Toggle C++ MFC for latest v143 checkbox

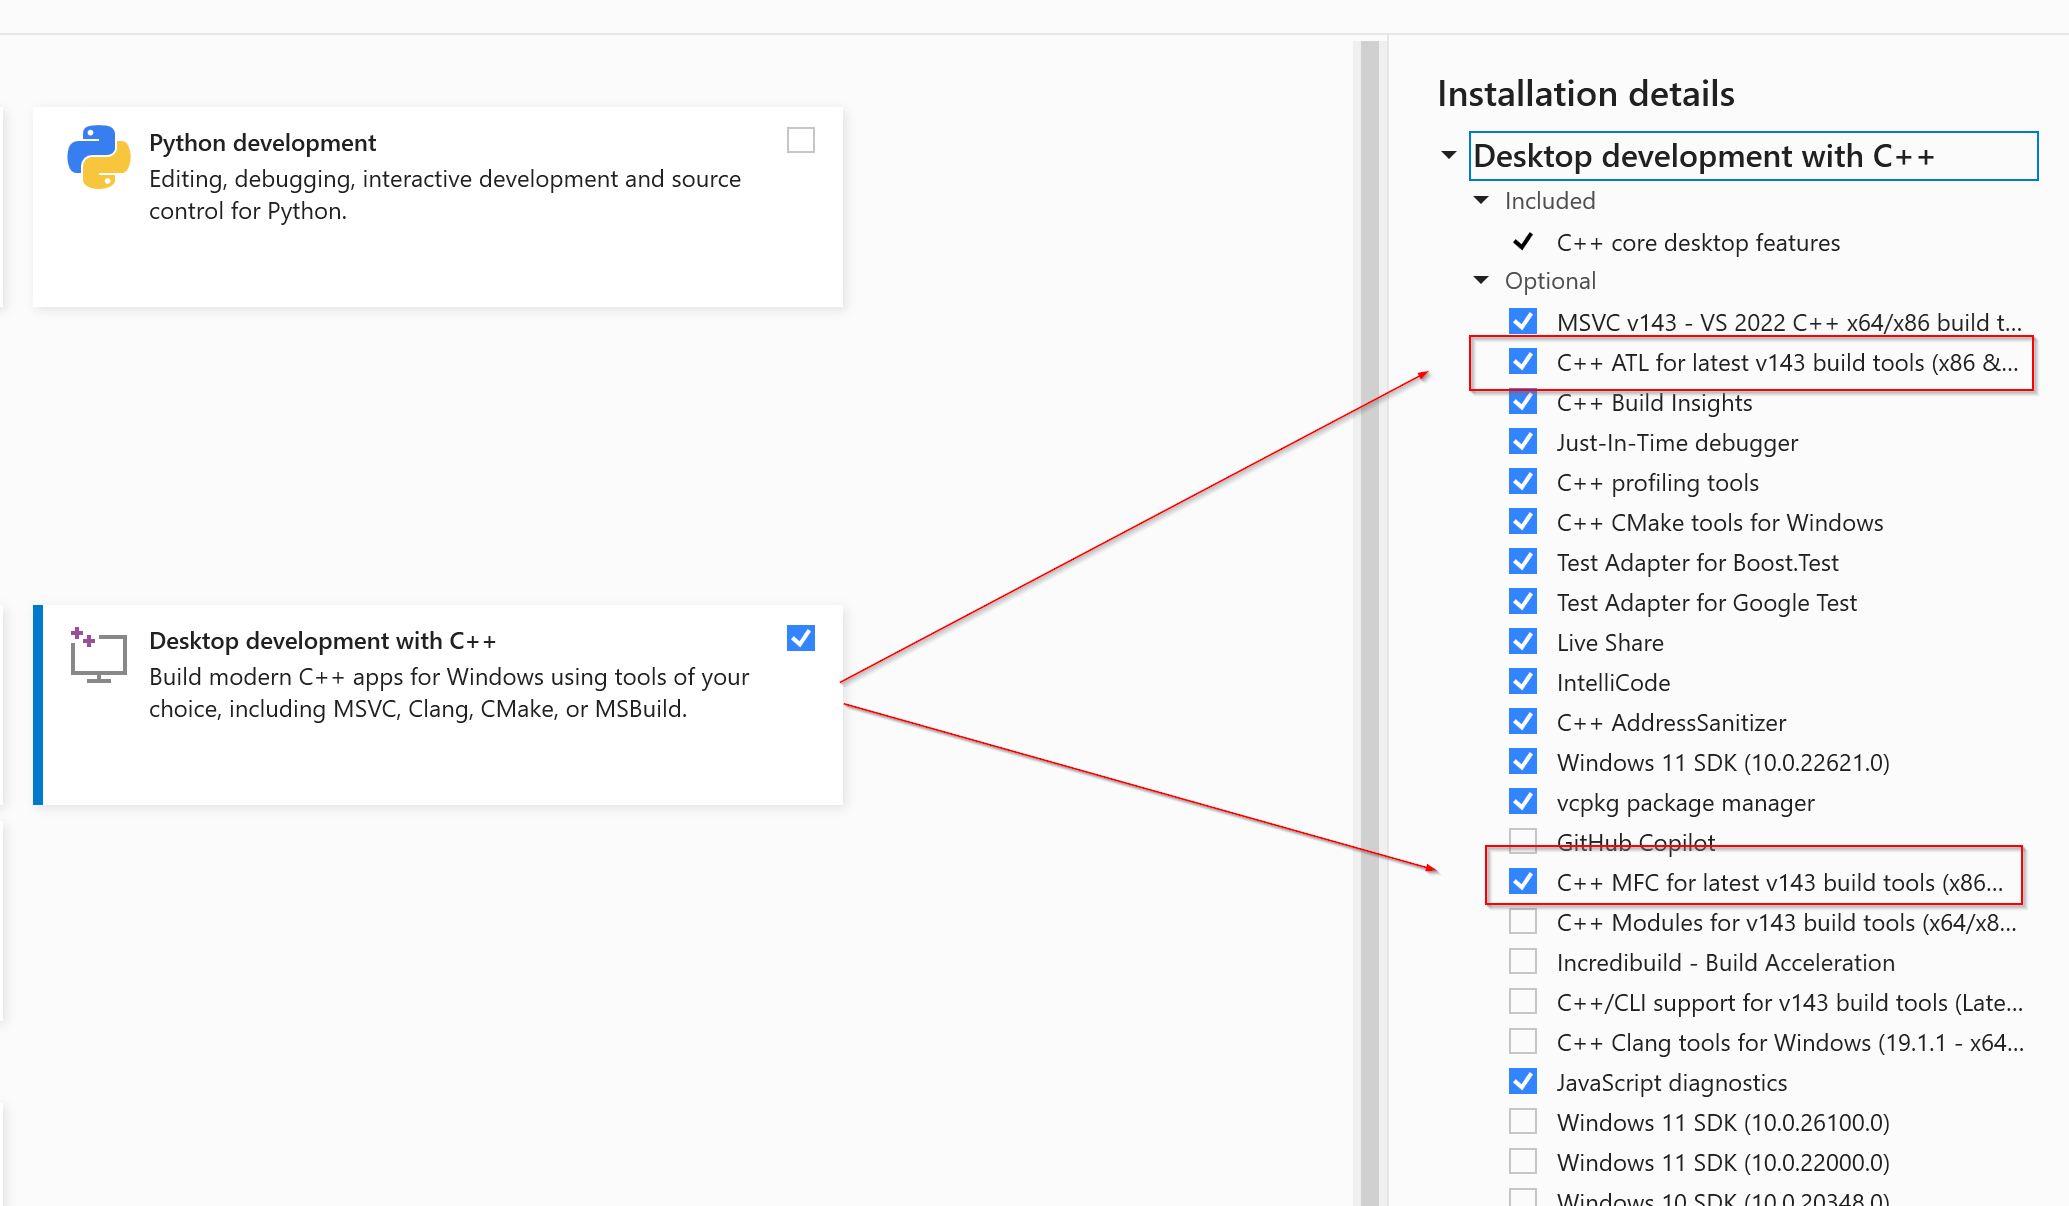point(1523,881)
